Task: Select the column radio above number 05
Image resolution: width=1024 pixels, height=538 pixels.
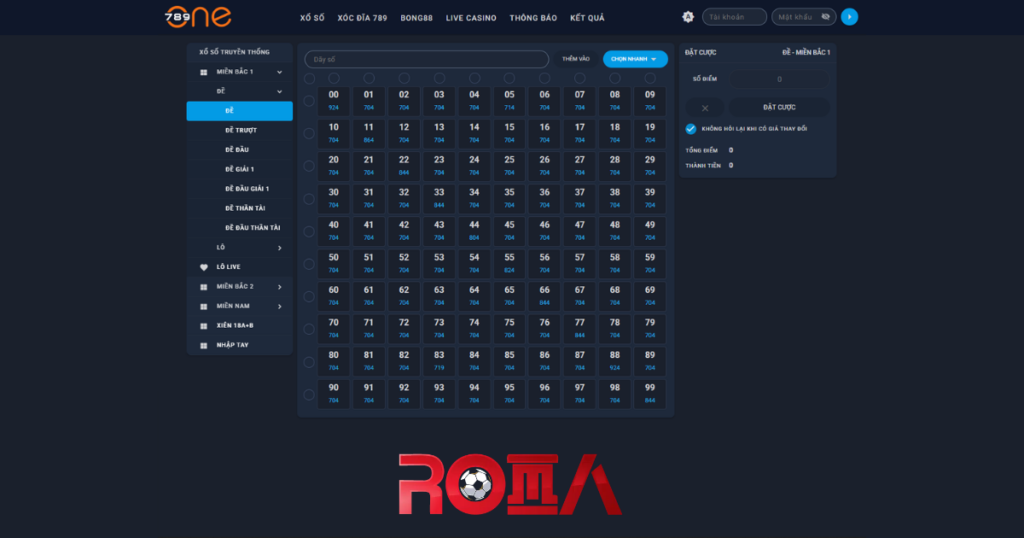Action: [509, 78]
